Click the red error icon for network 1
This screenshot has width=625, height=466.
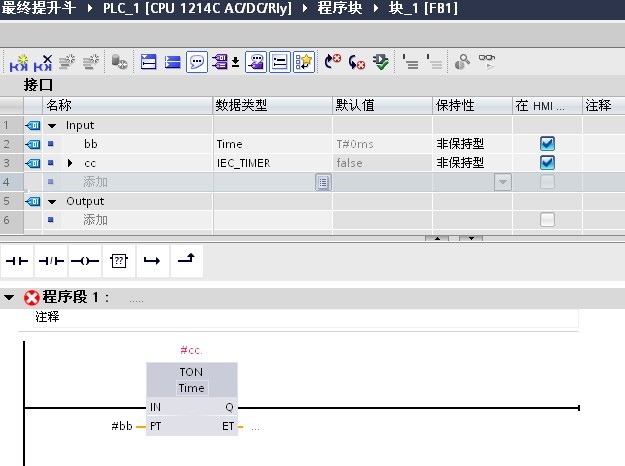click(x=31, y=297)
